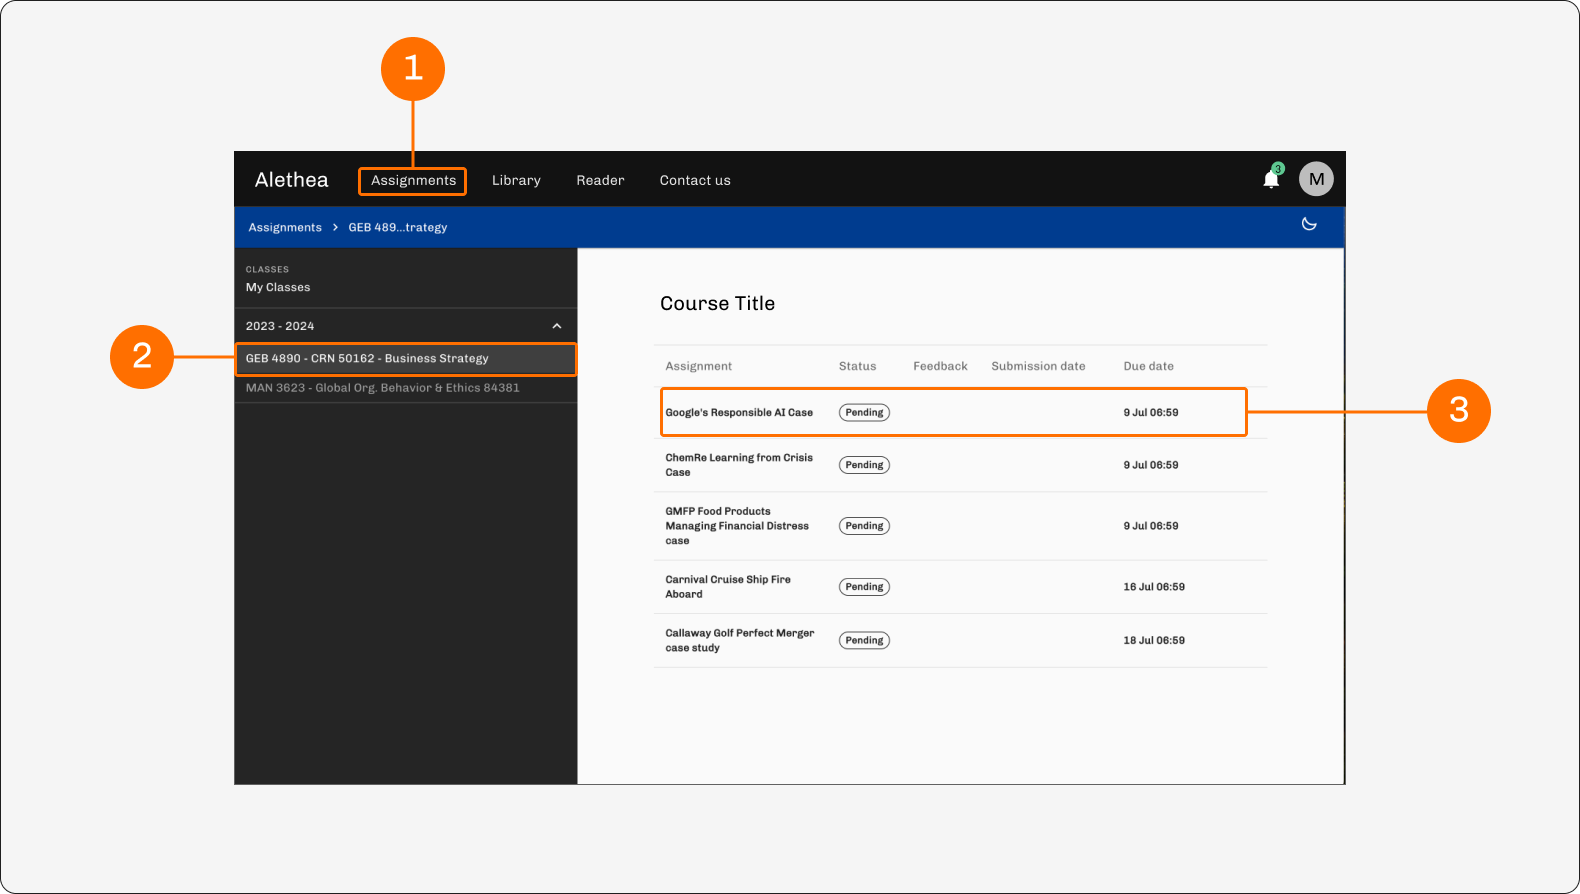Open the notifications bell icon
Screen dimensions: 1580x894
point(1271,179)
